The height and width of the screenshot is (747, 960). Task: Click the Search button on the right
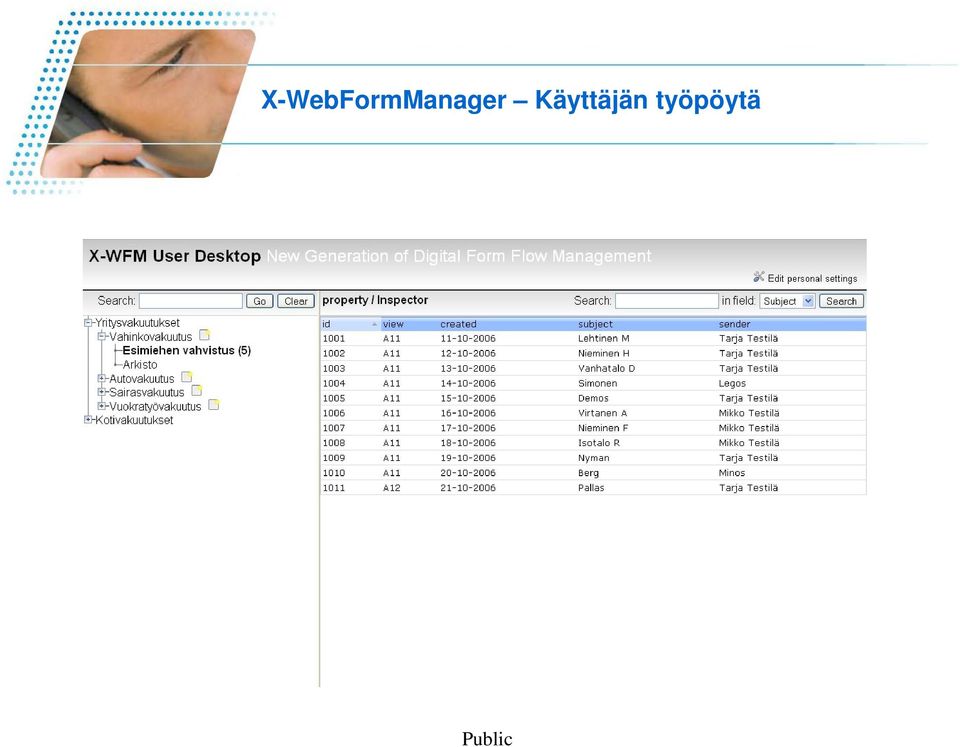[841, 301]
